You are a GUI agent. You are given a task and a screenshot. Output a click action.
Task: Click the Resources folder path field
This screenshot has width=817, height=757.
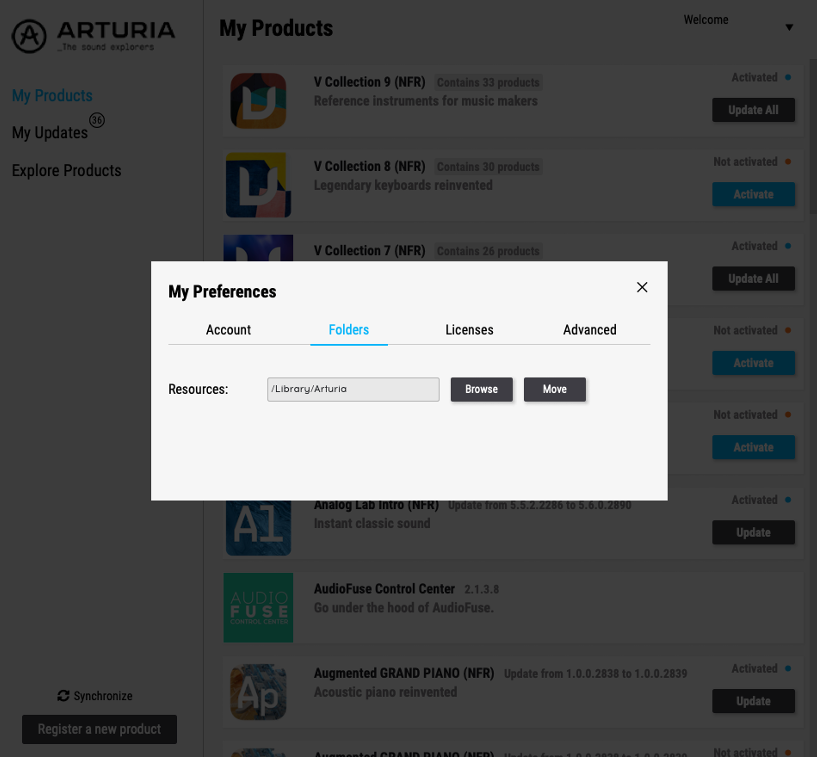(x=352, y=389)
